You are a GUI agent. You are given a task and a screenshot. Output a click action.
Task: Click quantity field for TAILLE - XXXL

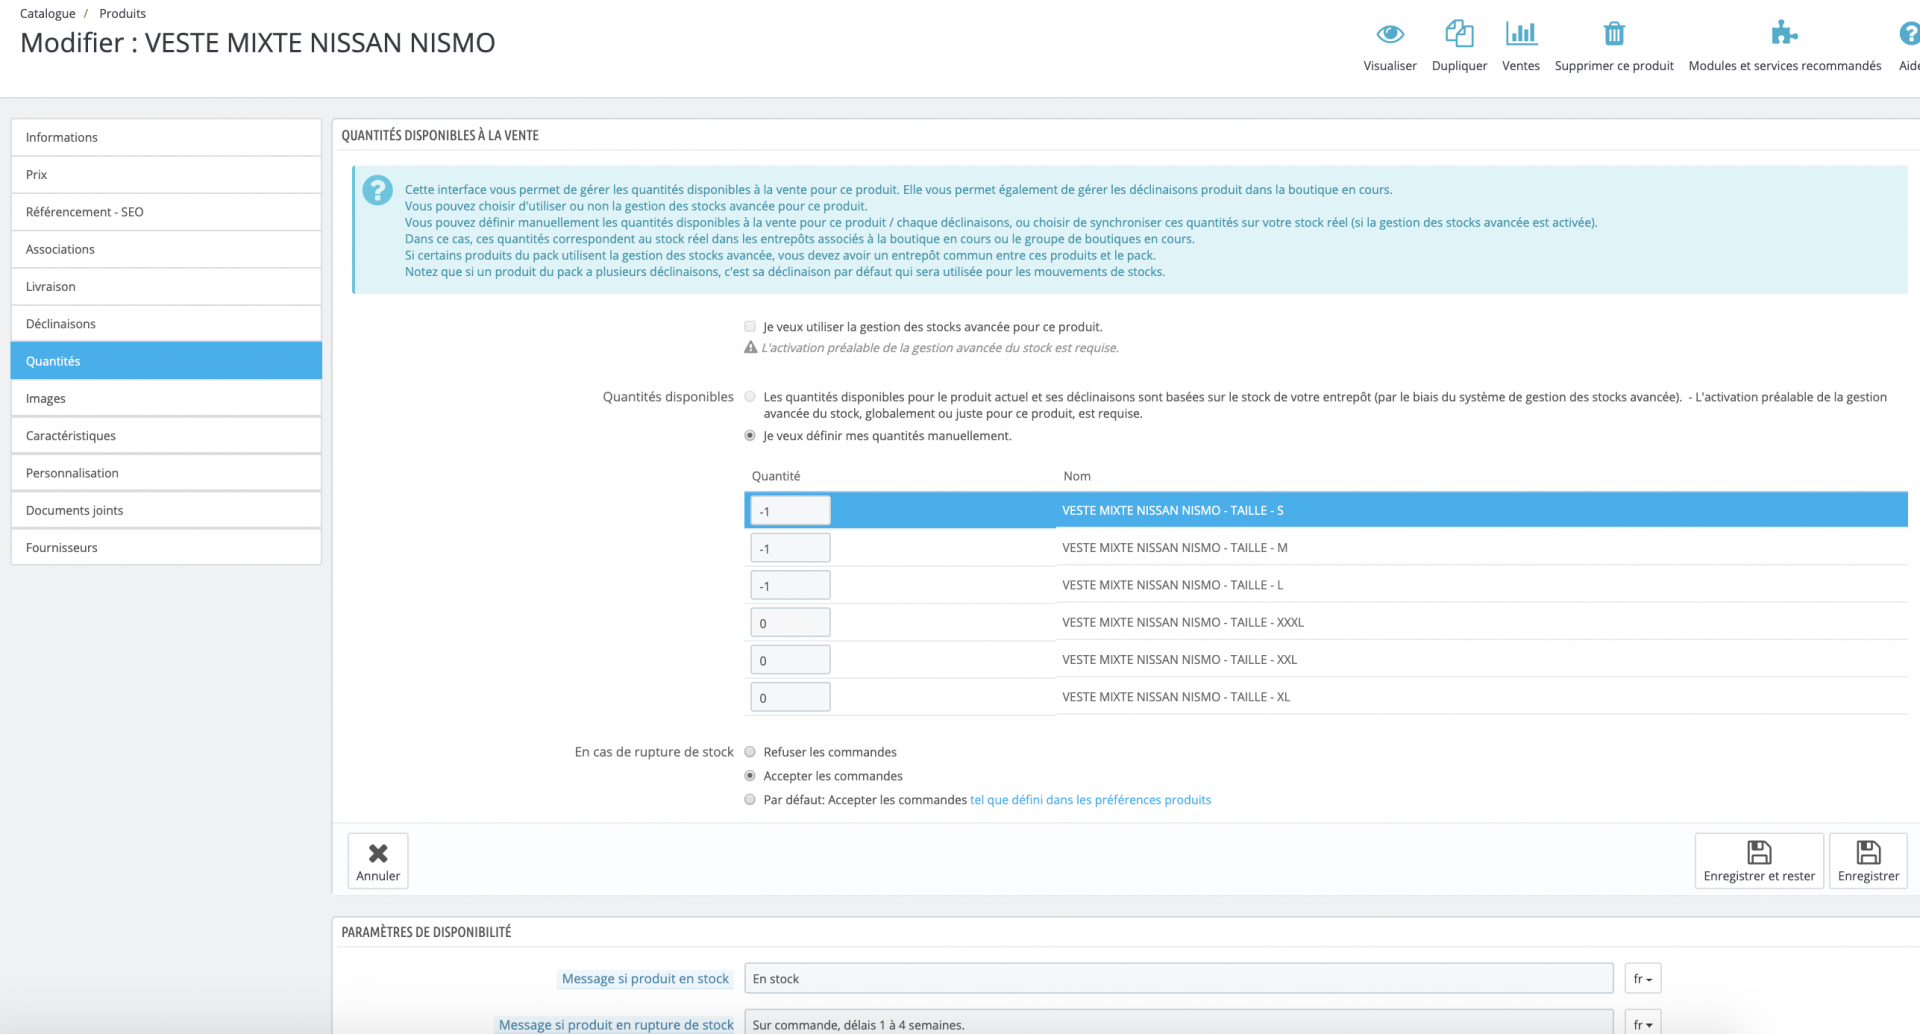pos(790,623)
